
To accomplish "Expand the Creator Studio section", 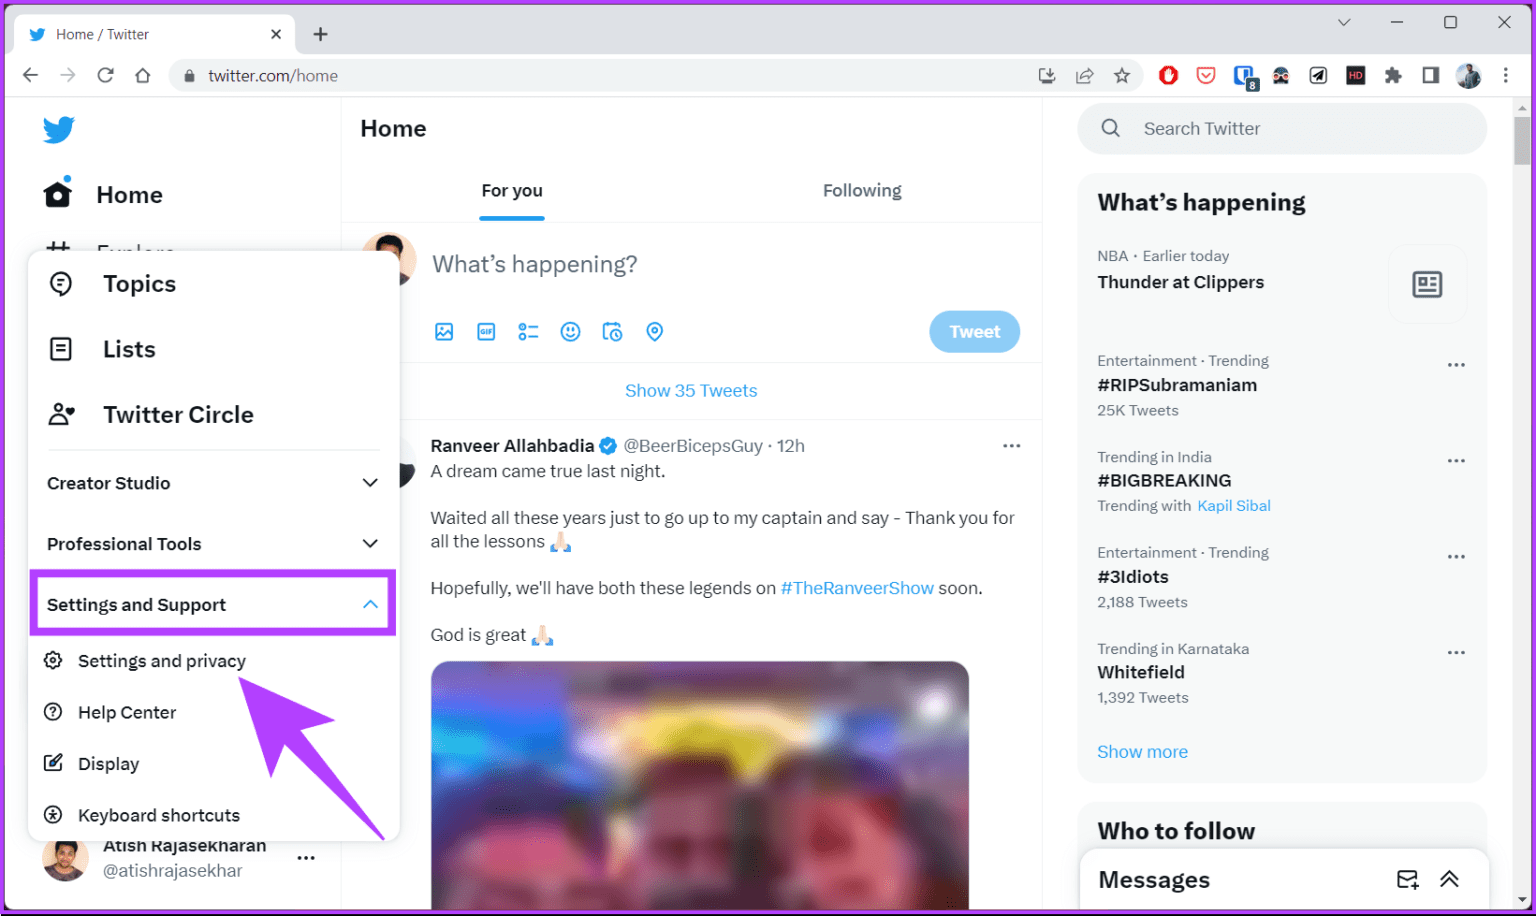I will 213,483.
